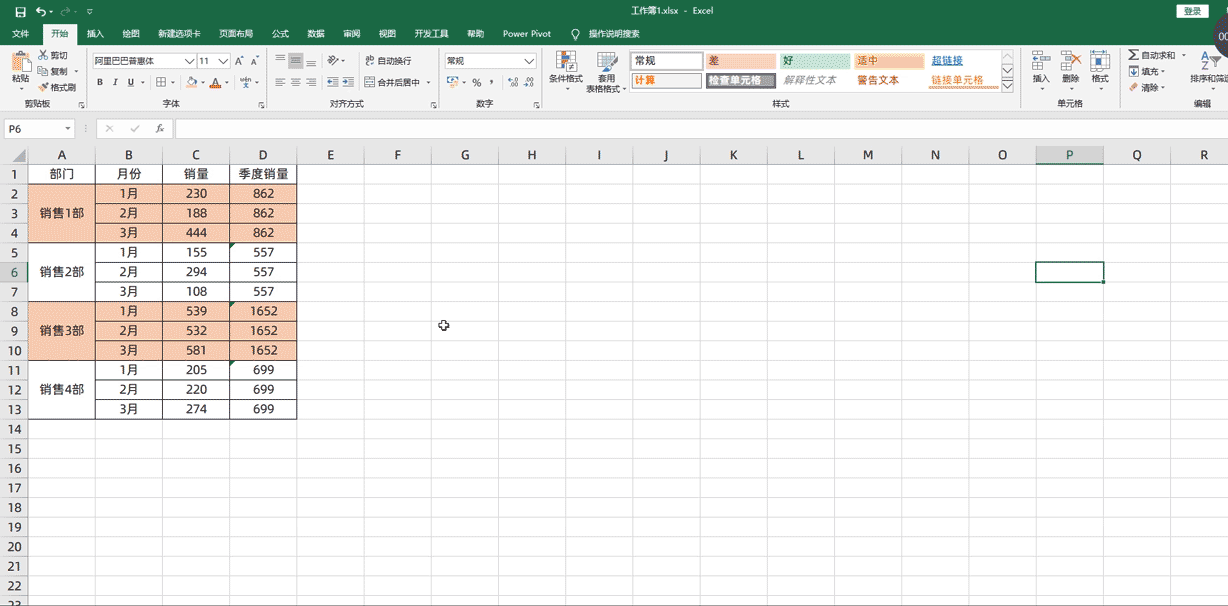Open Format as Table (套用表格格式)
This screenshot has height=606, width=1228.
606,71
